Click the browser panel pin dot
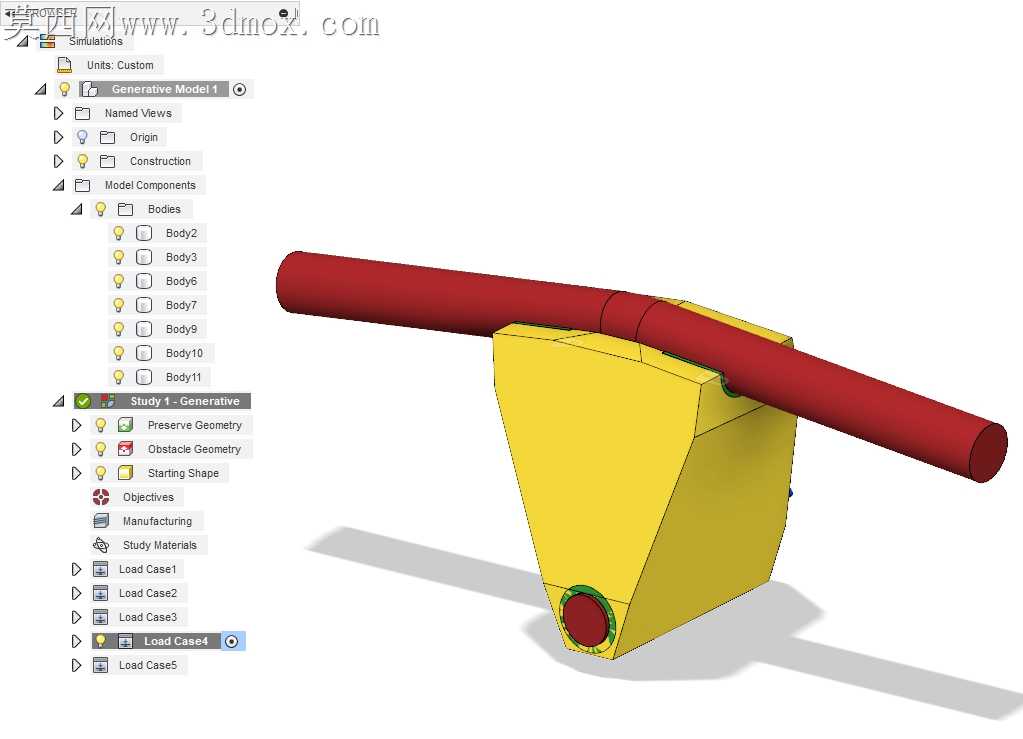1023x739 pixels. (283, 13)
